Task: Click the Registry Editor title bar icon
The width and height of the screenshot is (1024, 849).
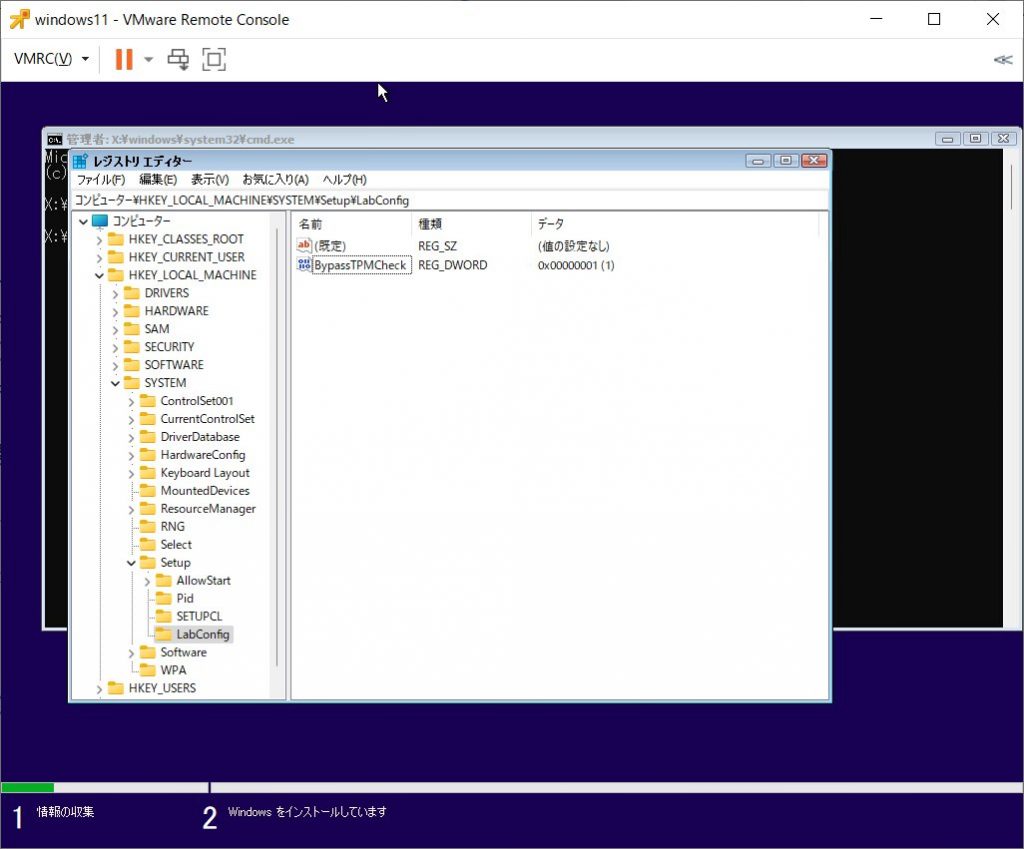Action: point(80,161)
